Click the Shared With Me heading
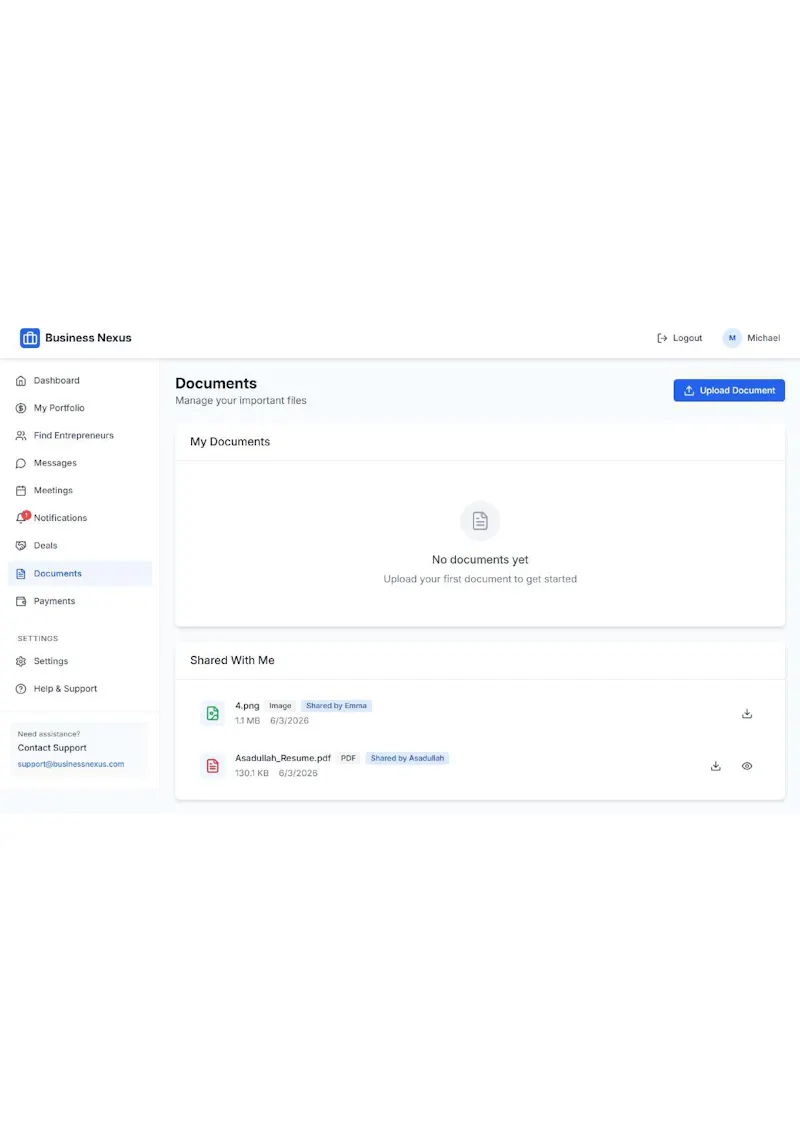The height and width of the screenshot is (1132, 800). coord(232,660)
